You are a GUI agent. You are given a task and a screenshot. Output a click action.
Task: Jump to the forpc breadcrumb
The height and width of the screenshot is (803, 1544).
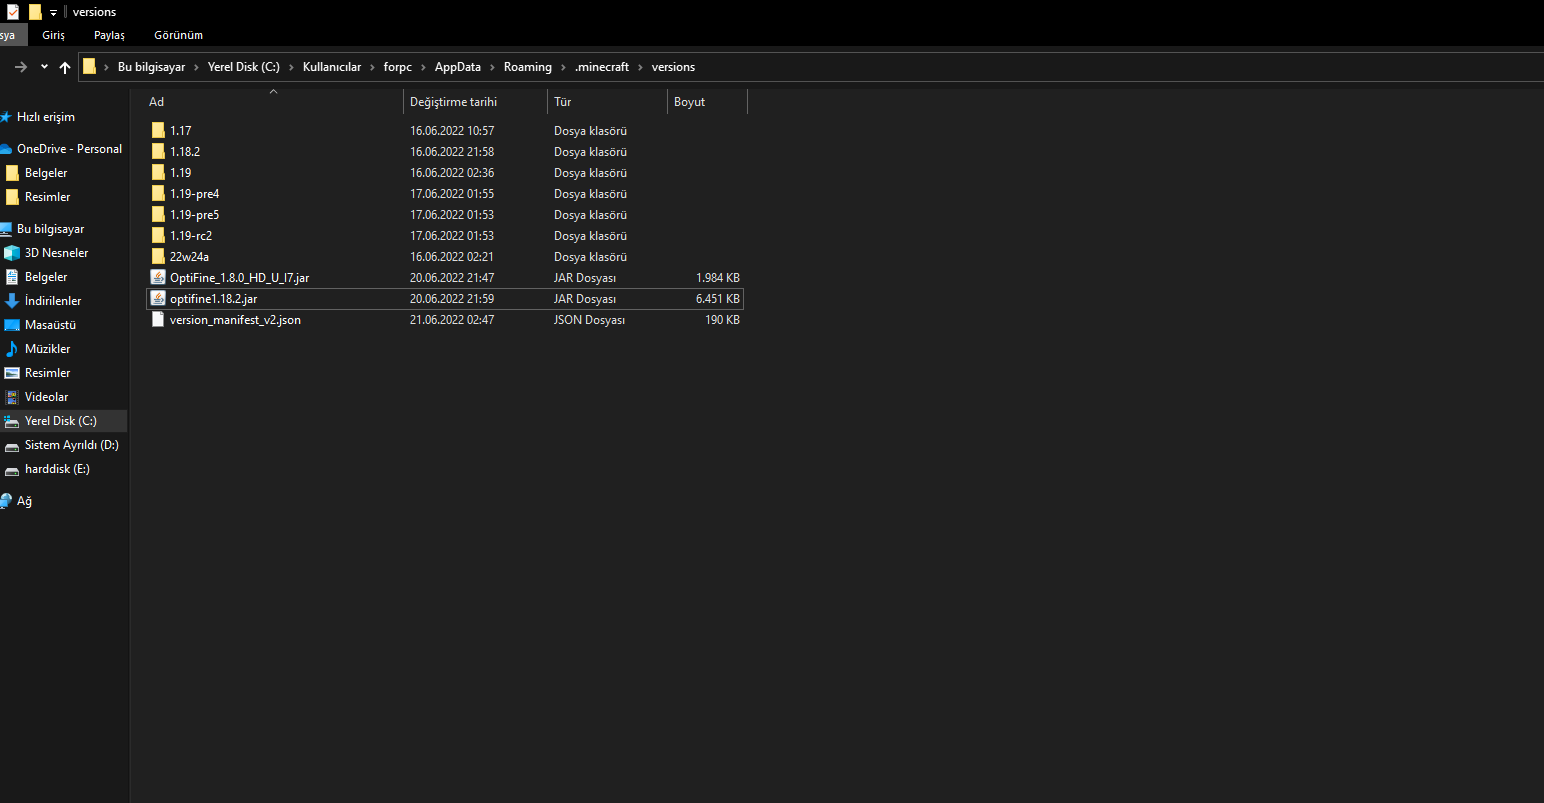pos(398,67)
